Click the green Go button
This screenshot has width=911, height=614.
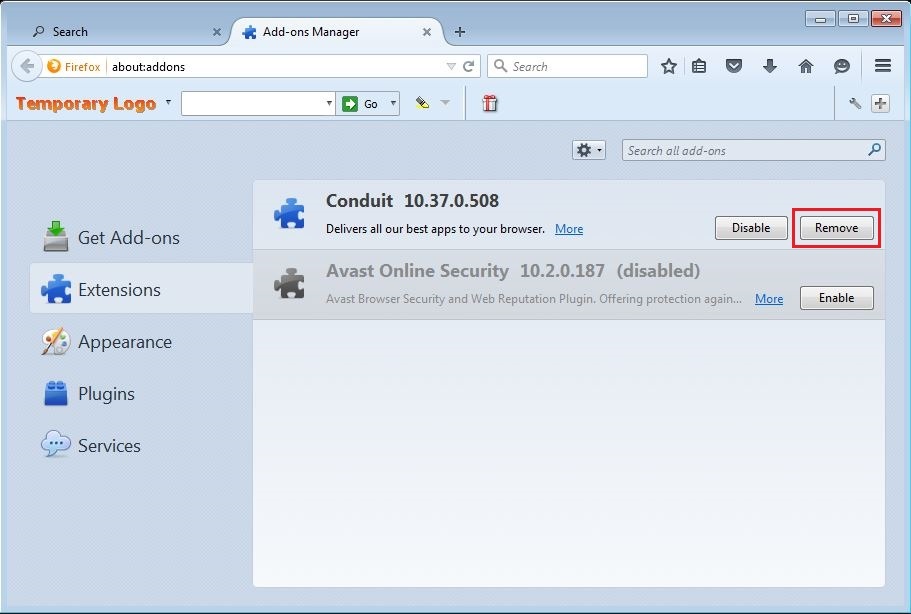click(361, 103)
